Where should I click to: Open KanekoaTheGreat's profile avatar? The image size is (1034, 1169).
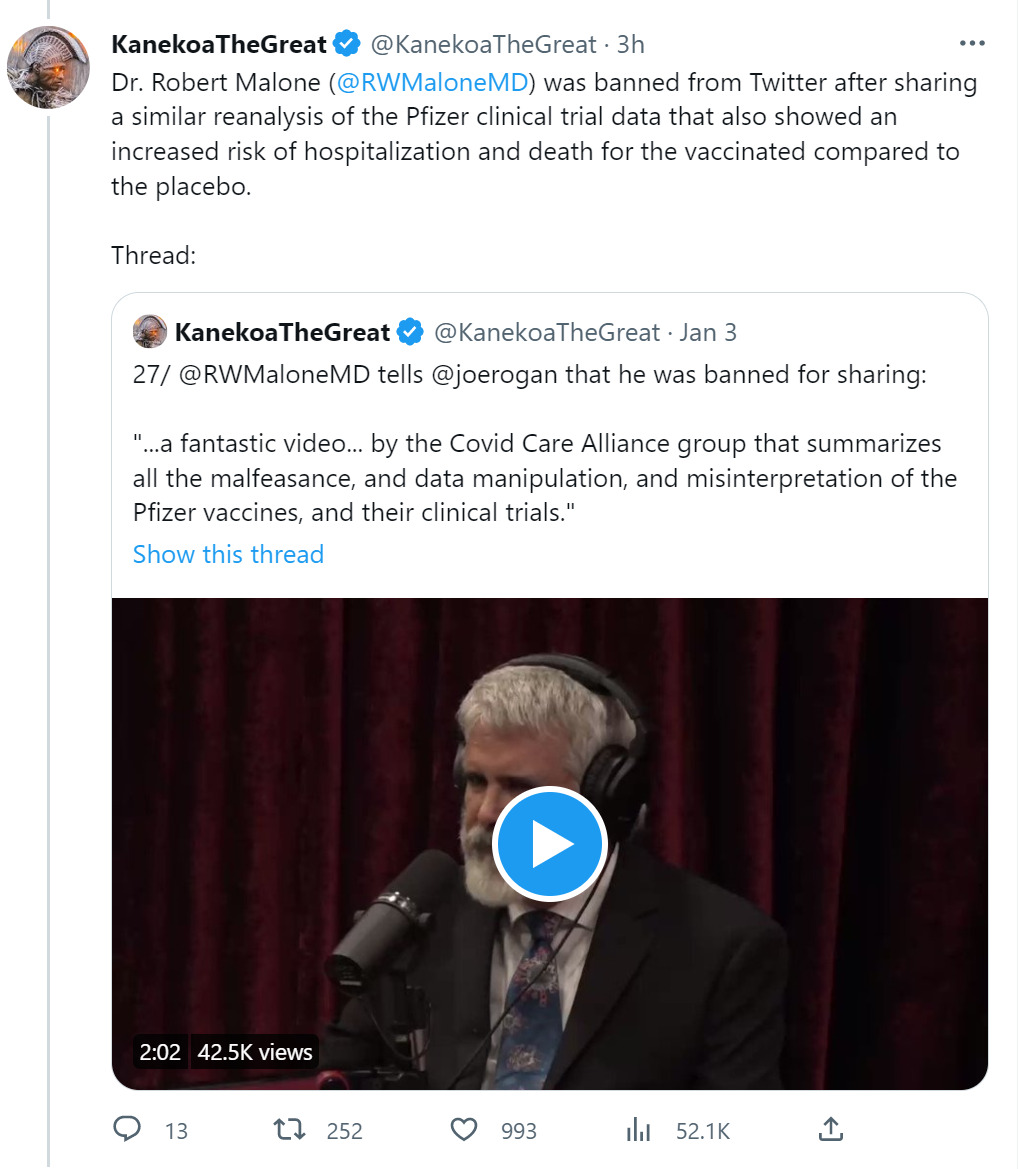[x=48, y=67]
